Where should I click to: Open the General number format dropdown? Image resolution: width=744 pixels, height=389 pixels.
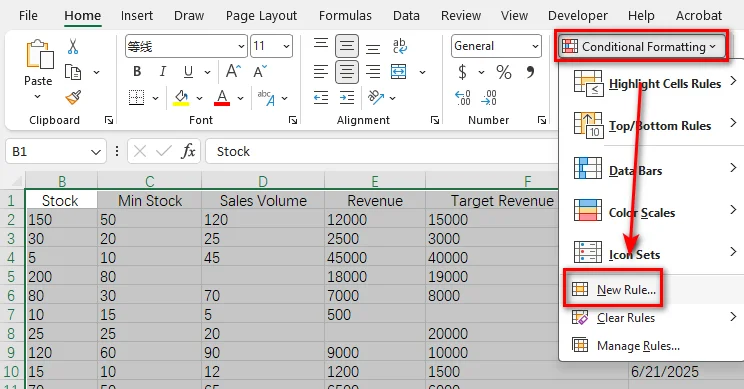[x=535, y=46]
